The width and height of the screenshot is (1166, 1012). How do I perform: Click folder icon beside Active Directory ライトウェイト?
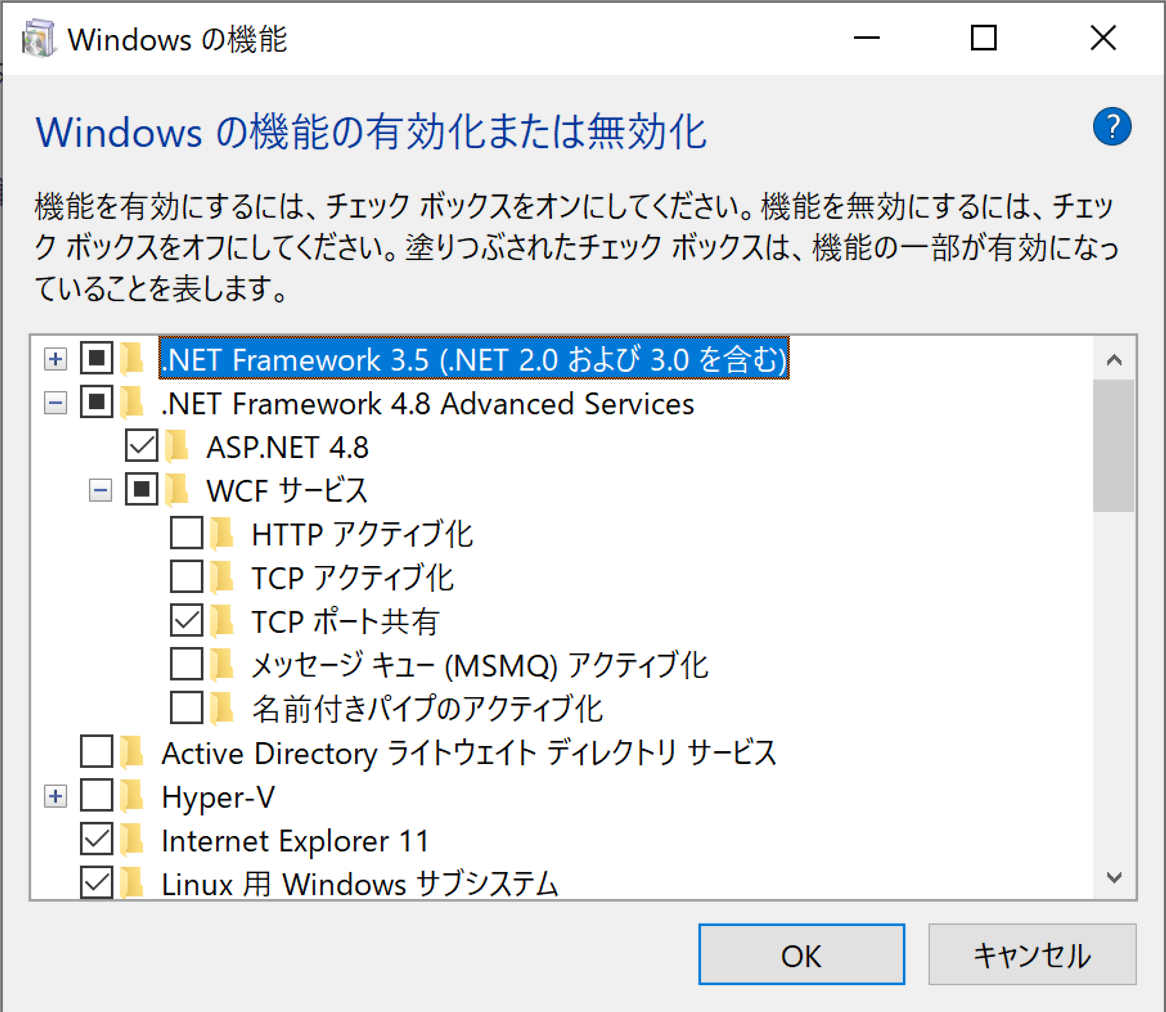point(133,752)
